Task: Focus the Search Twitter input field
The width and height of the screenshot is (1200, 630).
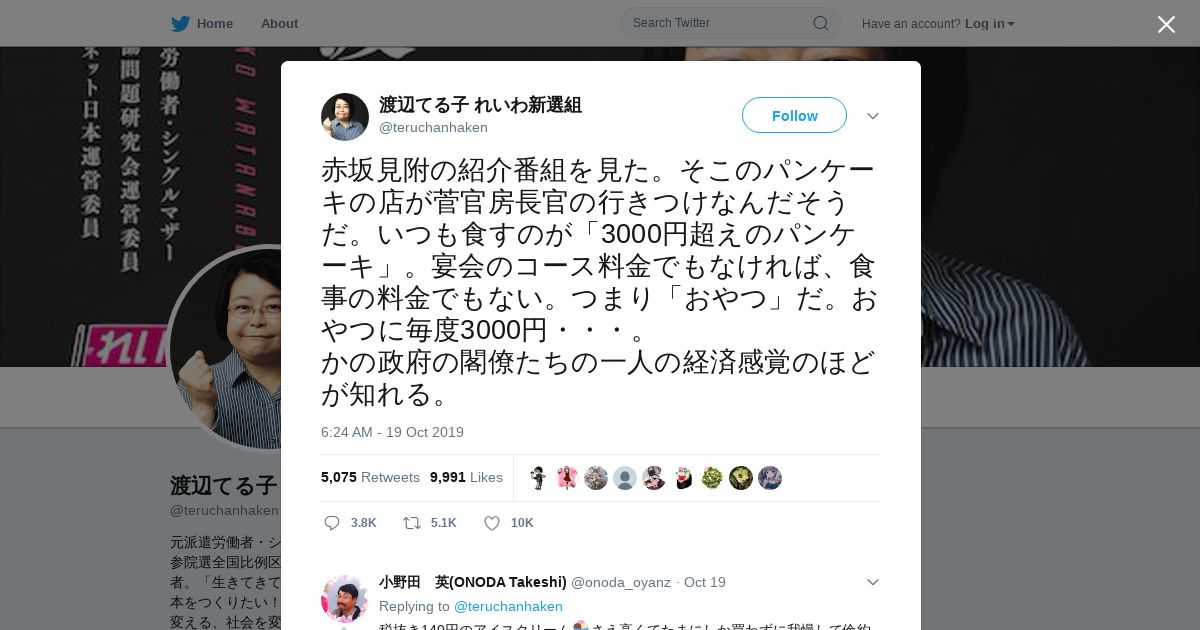Action: coord(720,23)
